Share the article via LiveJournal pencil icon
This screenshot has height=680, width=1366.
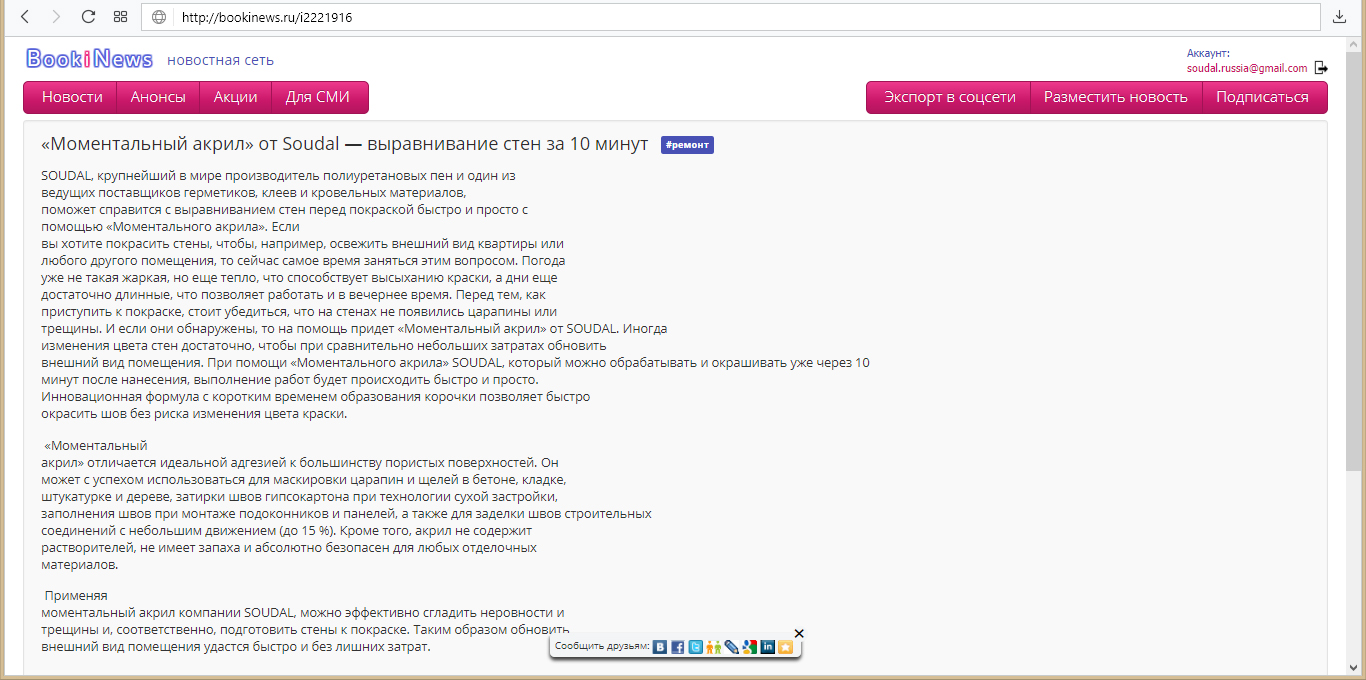pos(732,647)
